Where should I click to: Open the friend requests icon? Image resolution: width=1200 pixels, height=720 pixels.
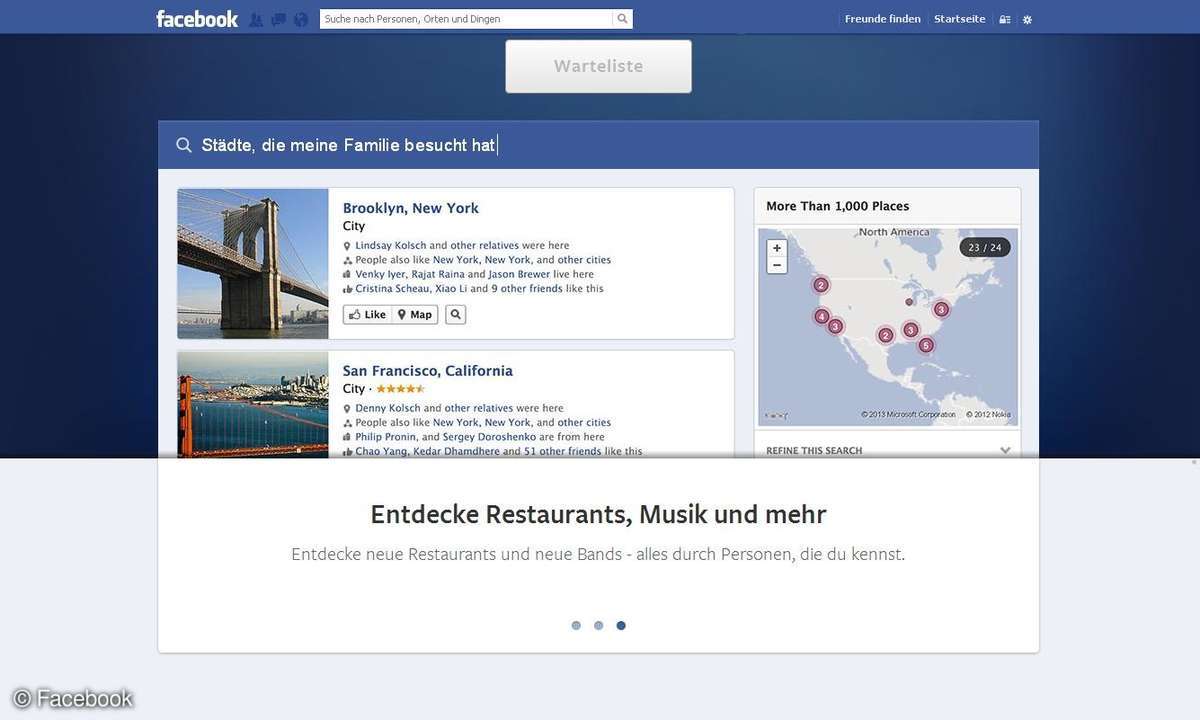(x=256, y=19)
